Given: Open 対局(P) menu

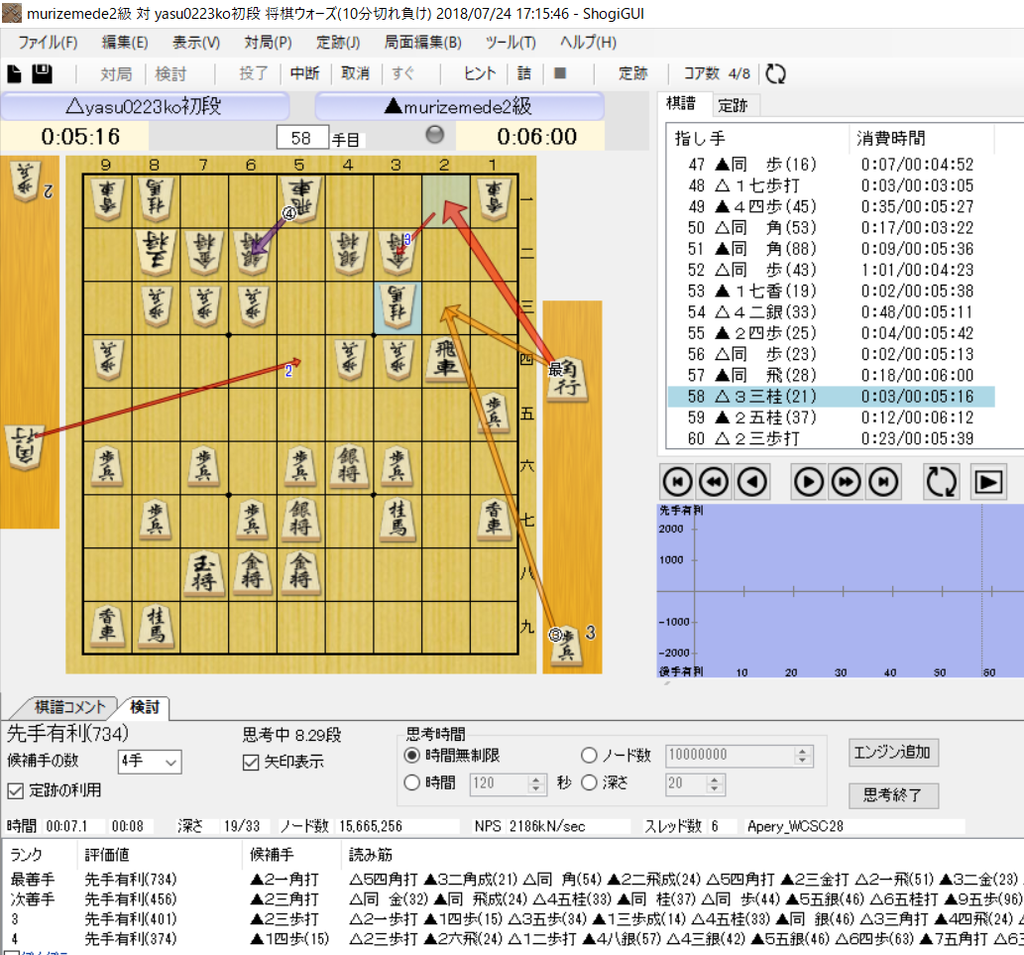Looking at the screenshot, I should click(x=268, y=42).
